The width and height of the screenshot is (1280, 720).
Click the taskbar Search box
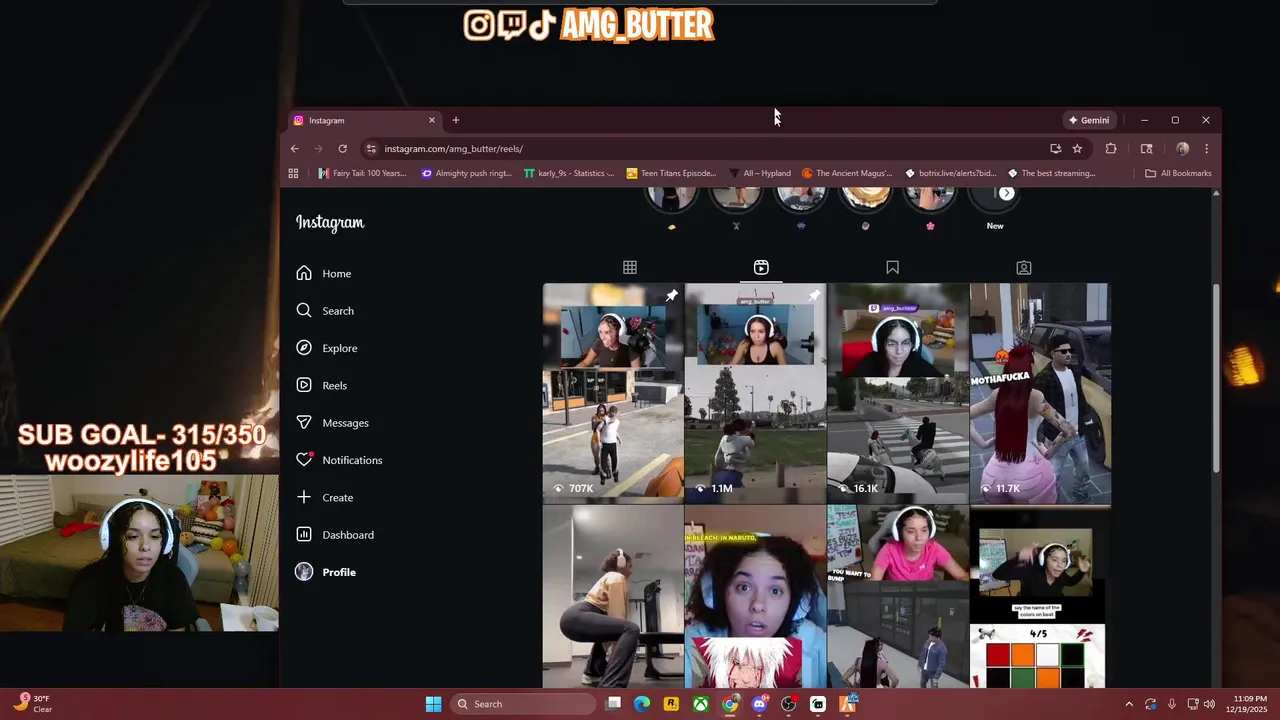pyautogui.click(x=524, y=704)
